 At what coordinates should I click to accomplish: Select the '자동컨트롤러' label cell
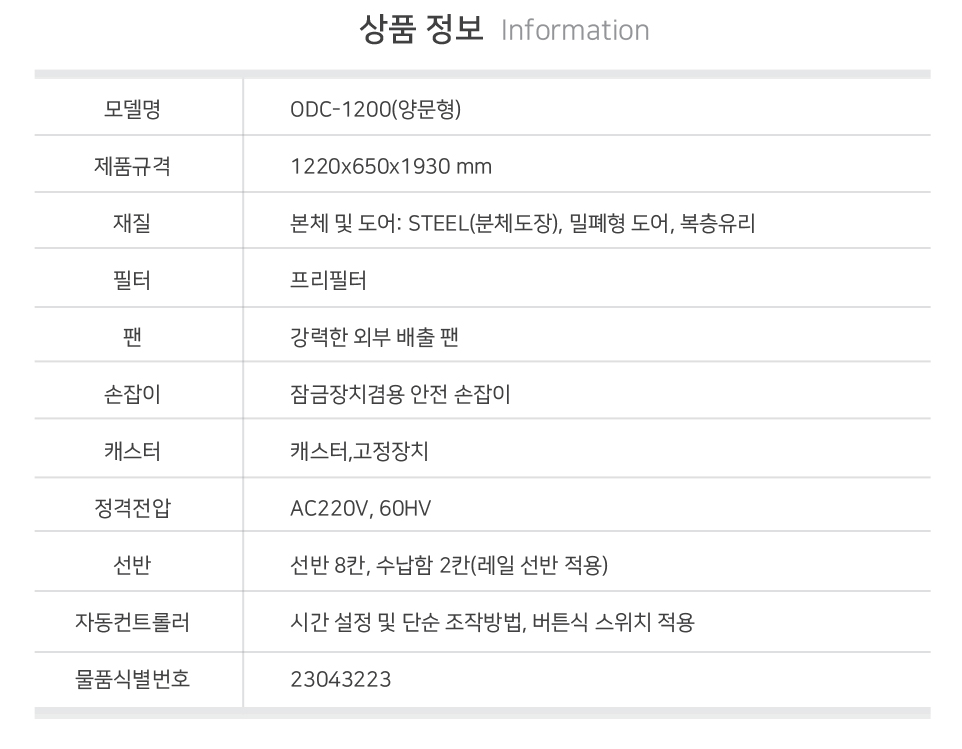tap(131, 623)
